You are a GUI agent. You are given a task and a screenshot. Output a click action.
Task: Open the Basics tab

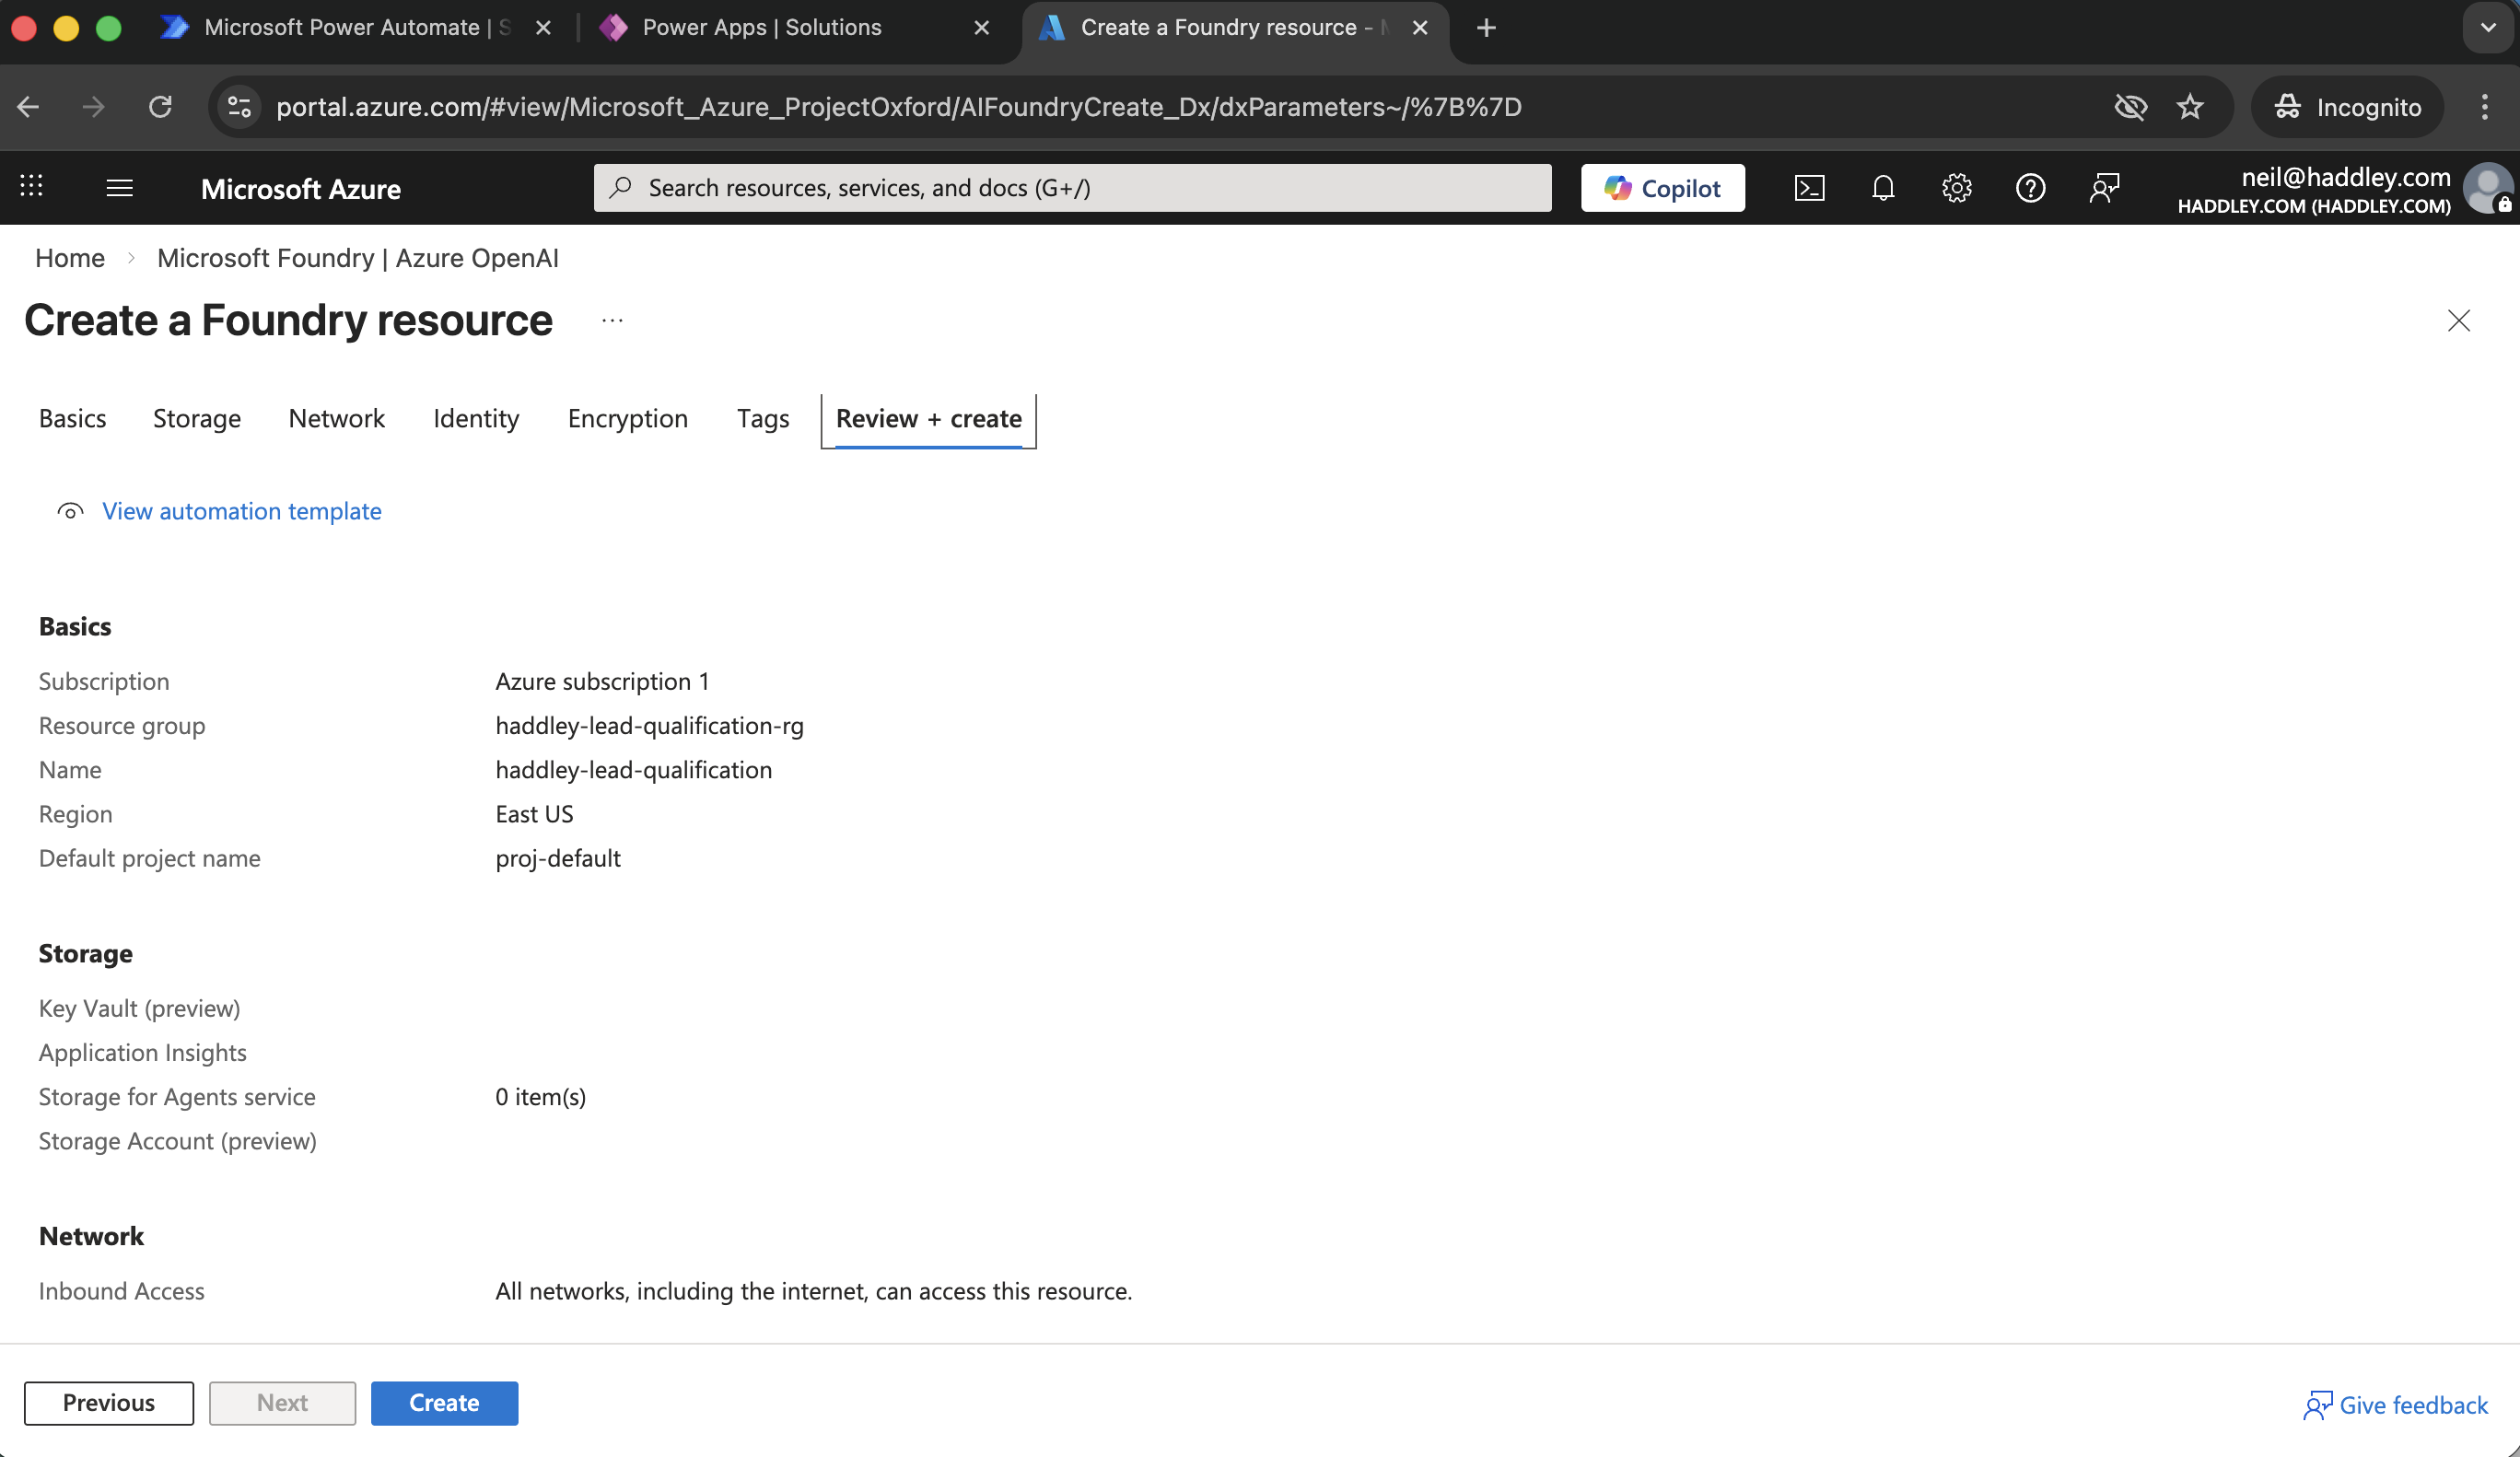[x=72, y=419]
